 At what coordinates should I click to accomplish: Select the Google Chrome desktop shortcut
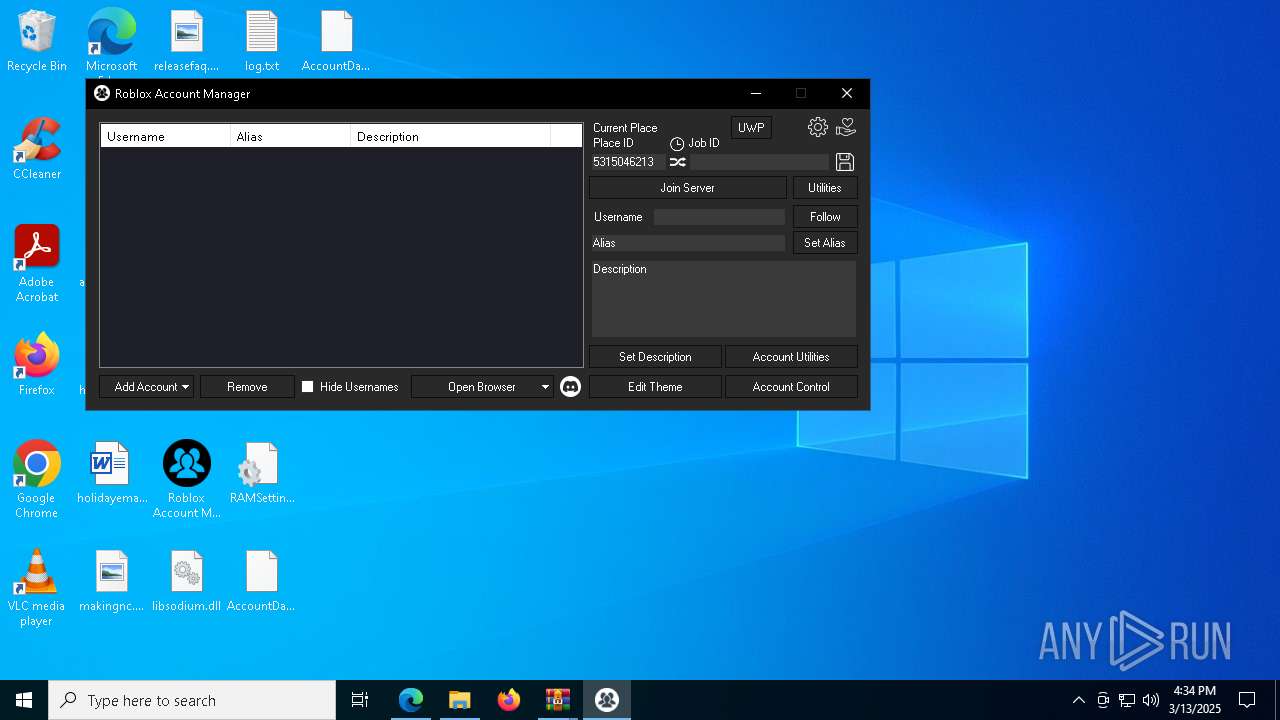(x=37, y=480)
